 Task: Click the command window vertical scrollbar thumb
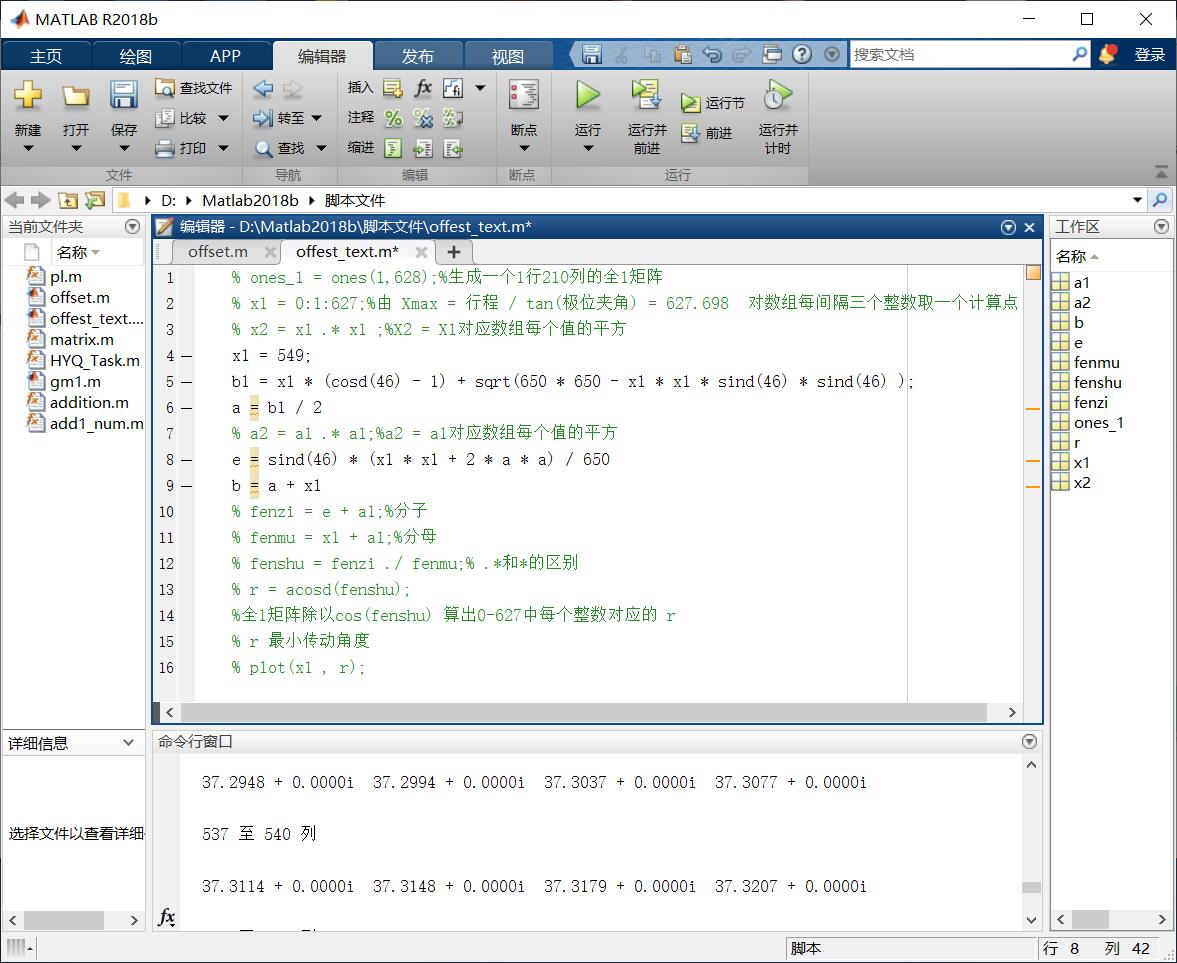1031,887
